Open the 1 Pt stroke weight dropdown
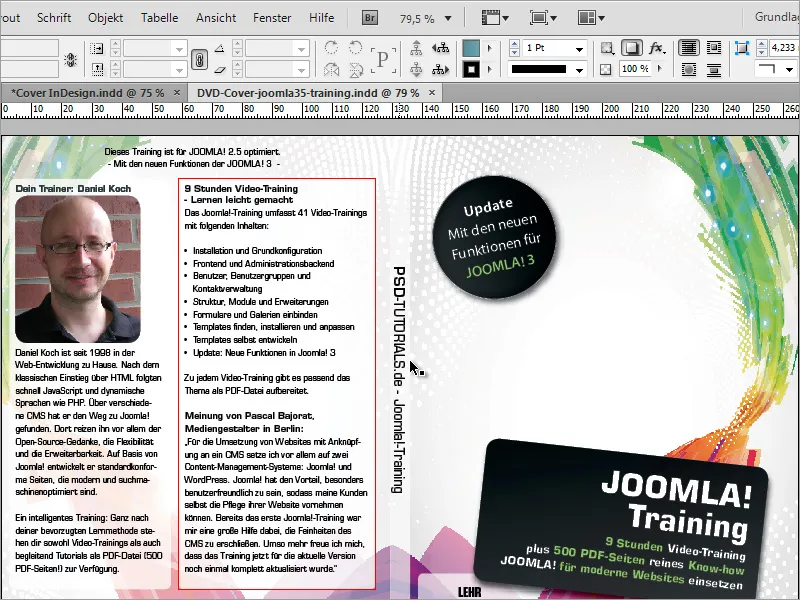 pyautogui.click(x=579, y=49)
